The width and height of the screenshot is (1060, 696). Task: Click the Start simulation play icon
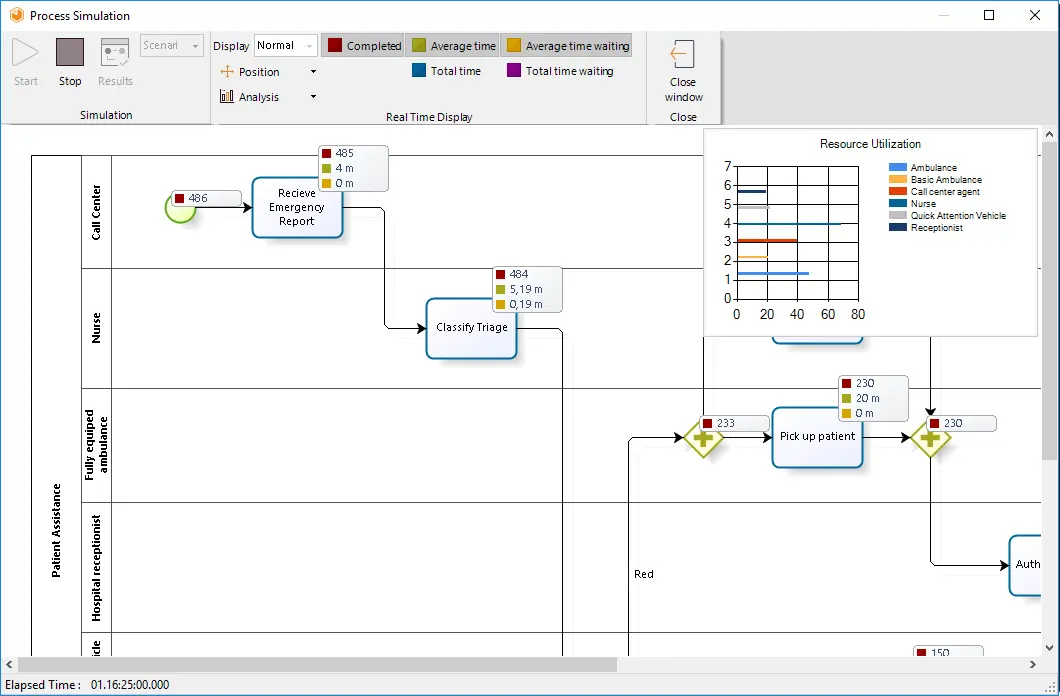tap(26, 53)
